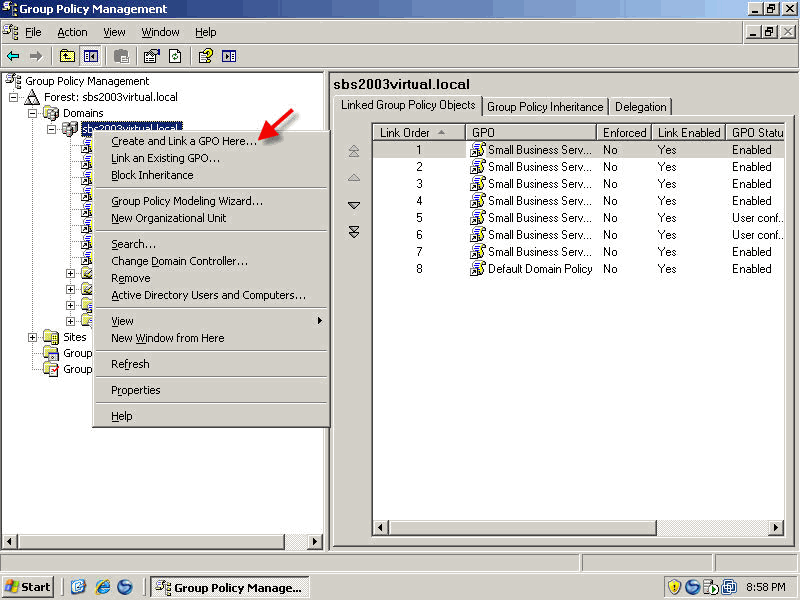Click the Forward arrow toolbar icon
800x600 pixels.
pos(35,56)
